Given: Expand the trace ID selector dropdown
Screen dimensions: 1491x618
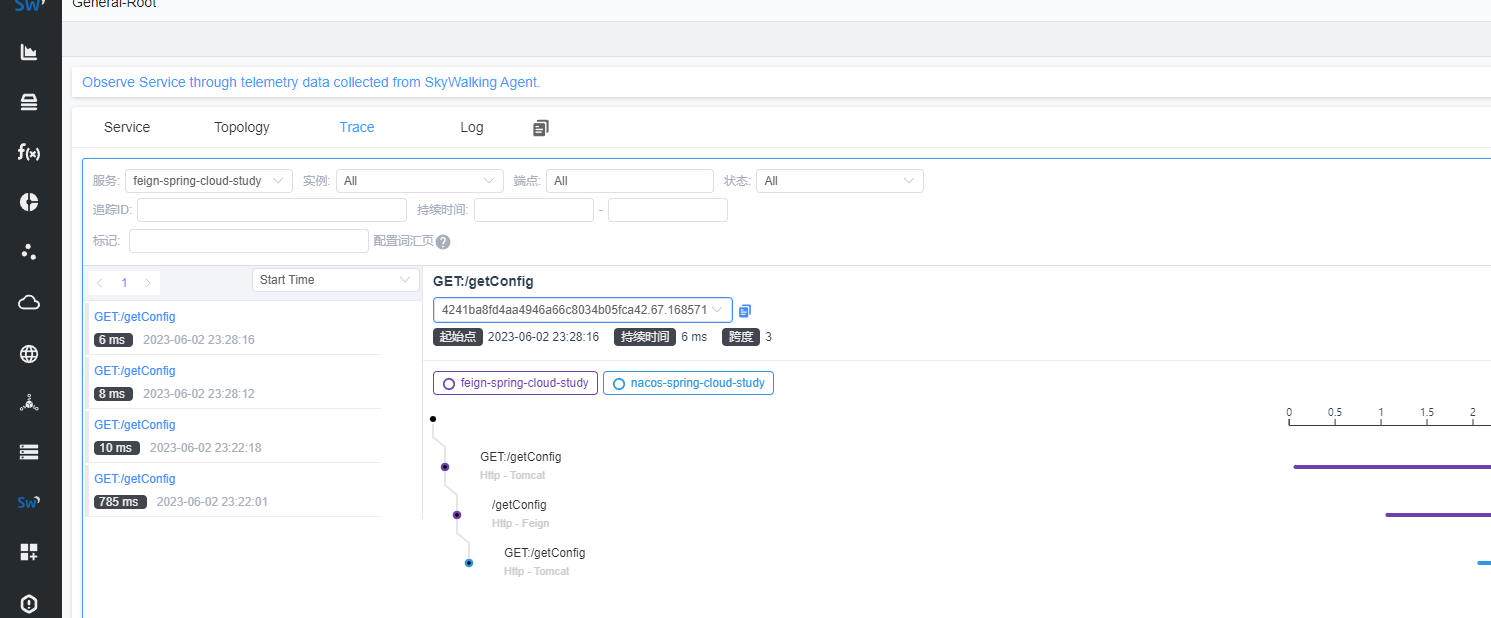Looking at the screenshot, I should (582, 310).
